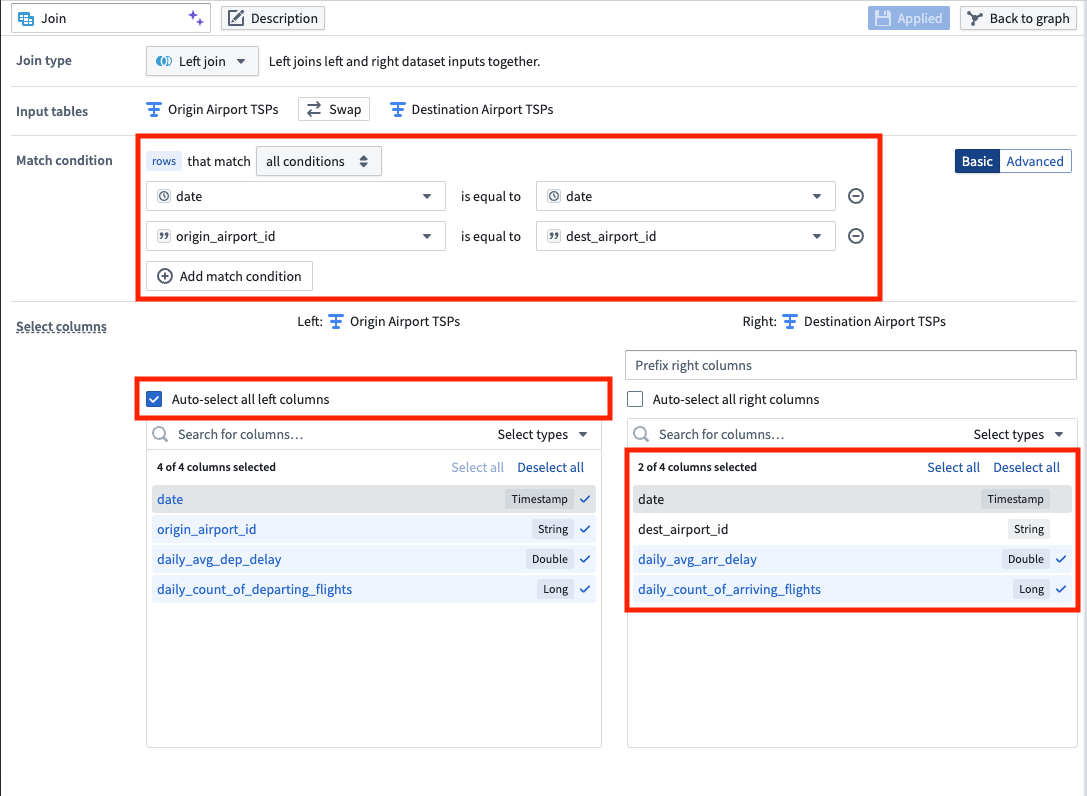Open the Left join type dropdown
The image size is (1087, 796).
(x=202, y=61)
